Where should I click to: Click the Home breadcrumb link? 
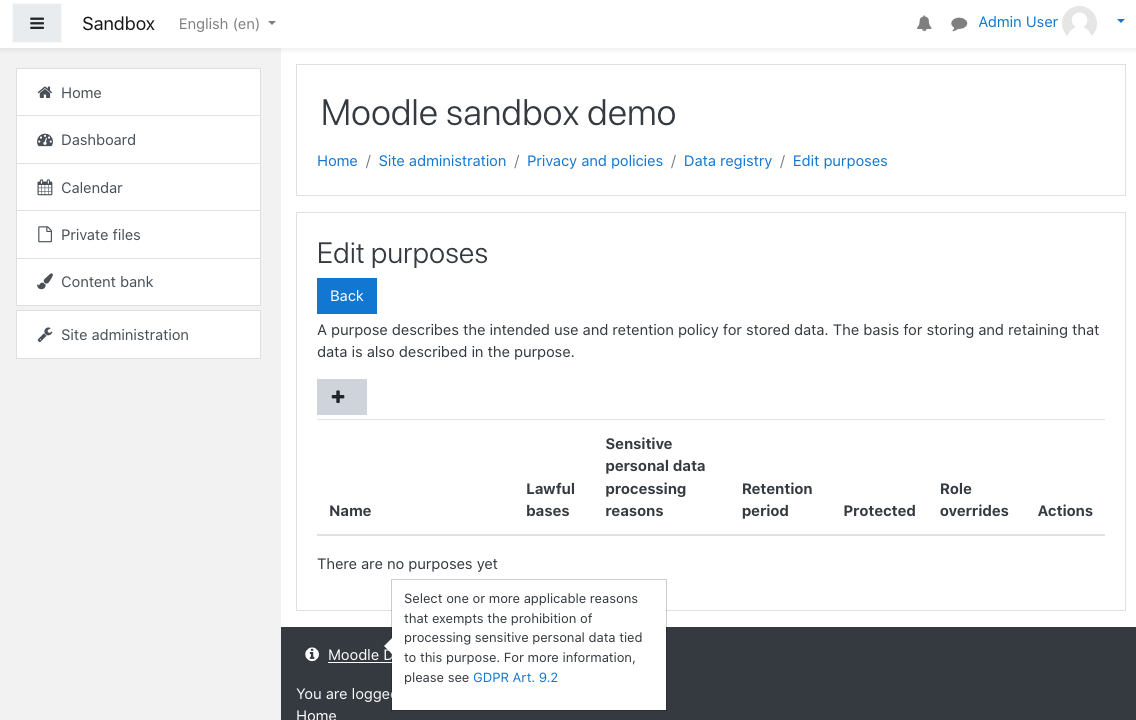click(337, 161)
